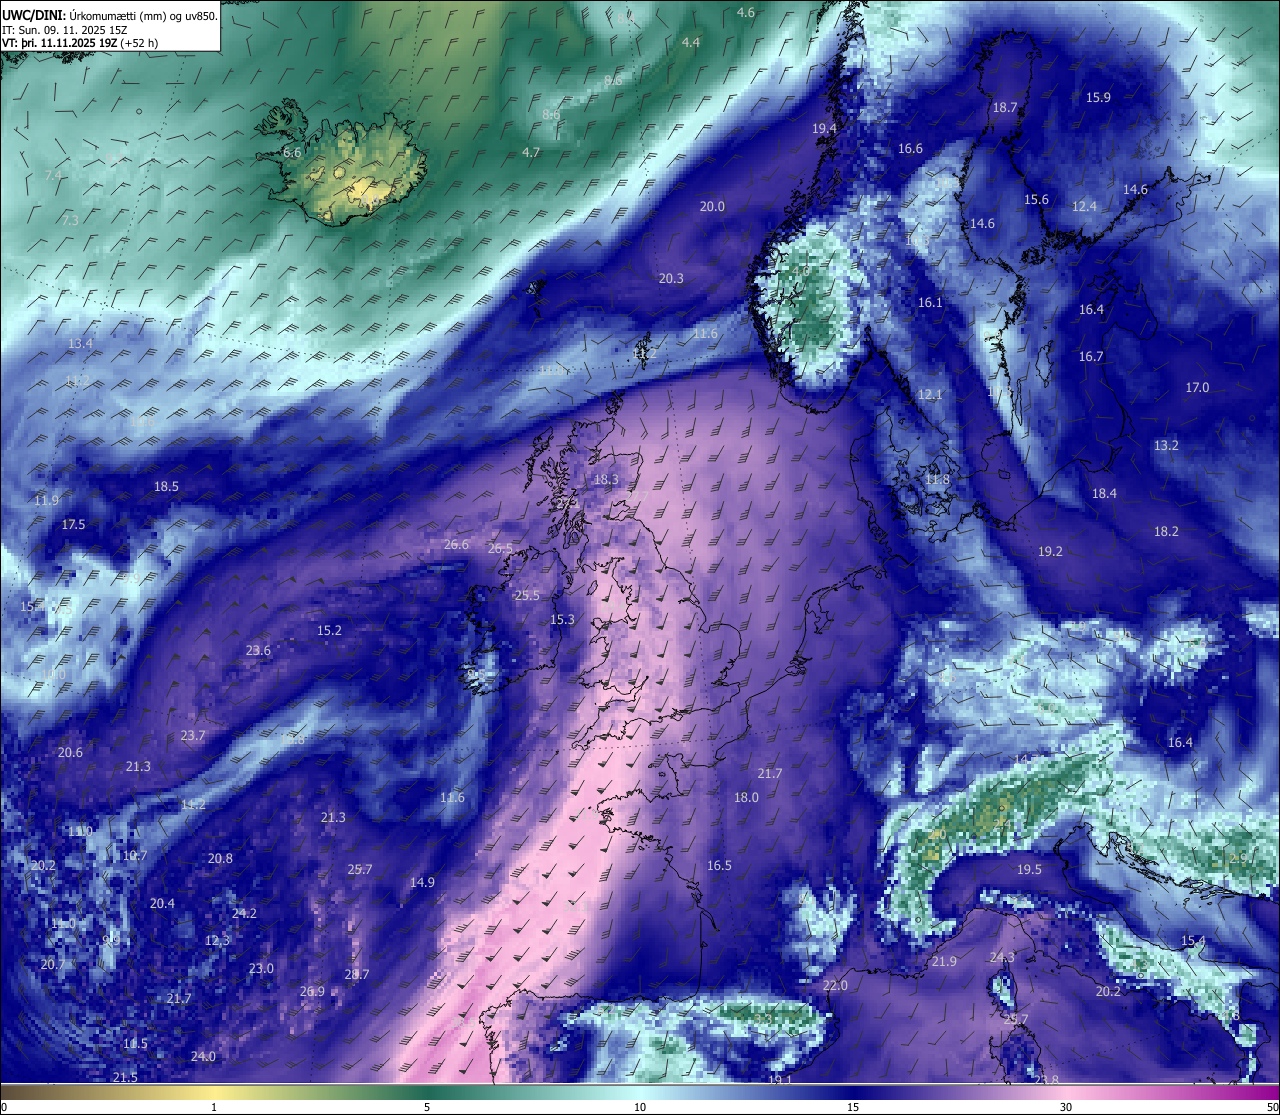
Task: Select the 26.6 value west of Scotland
Action: [456, 545]
